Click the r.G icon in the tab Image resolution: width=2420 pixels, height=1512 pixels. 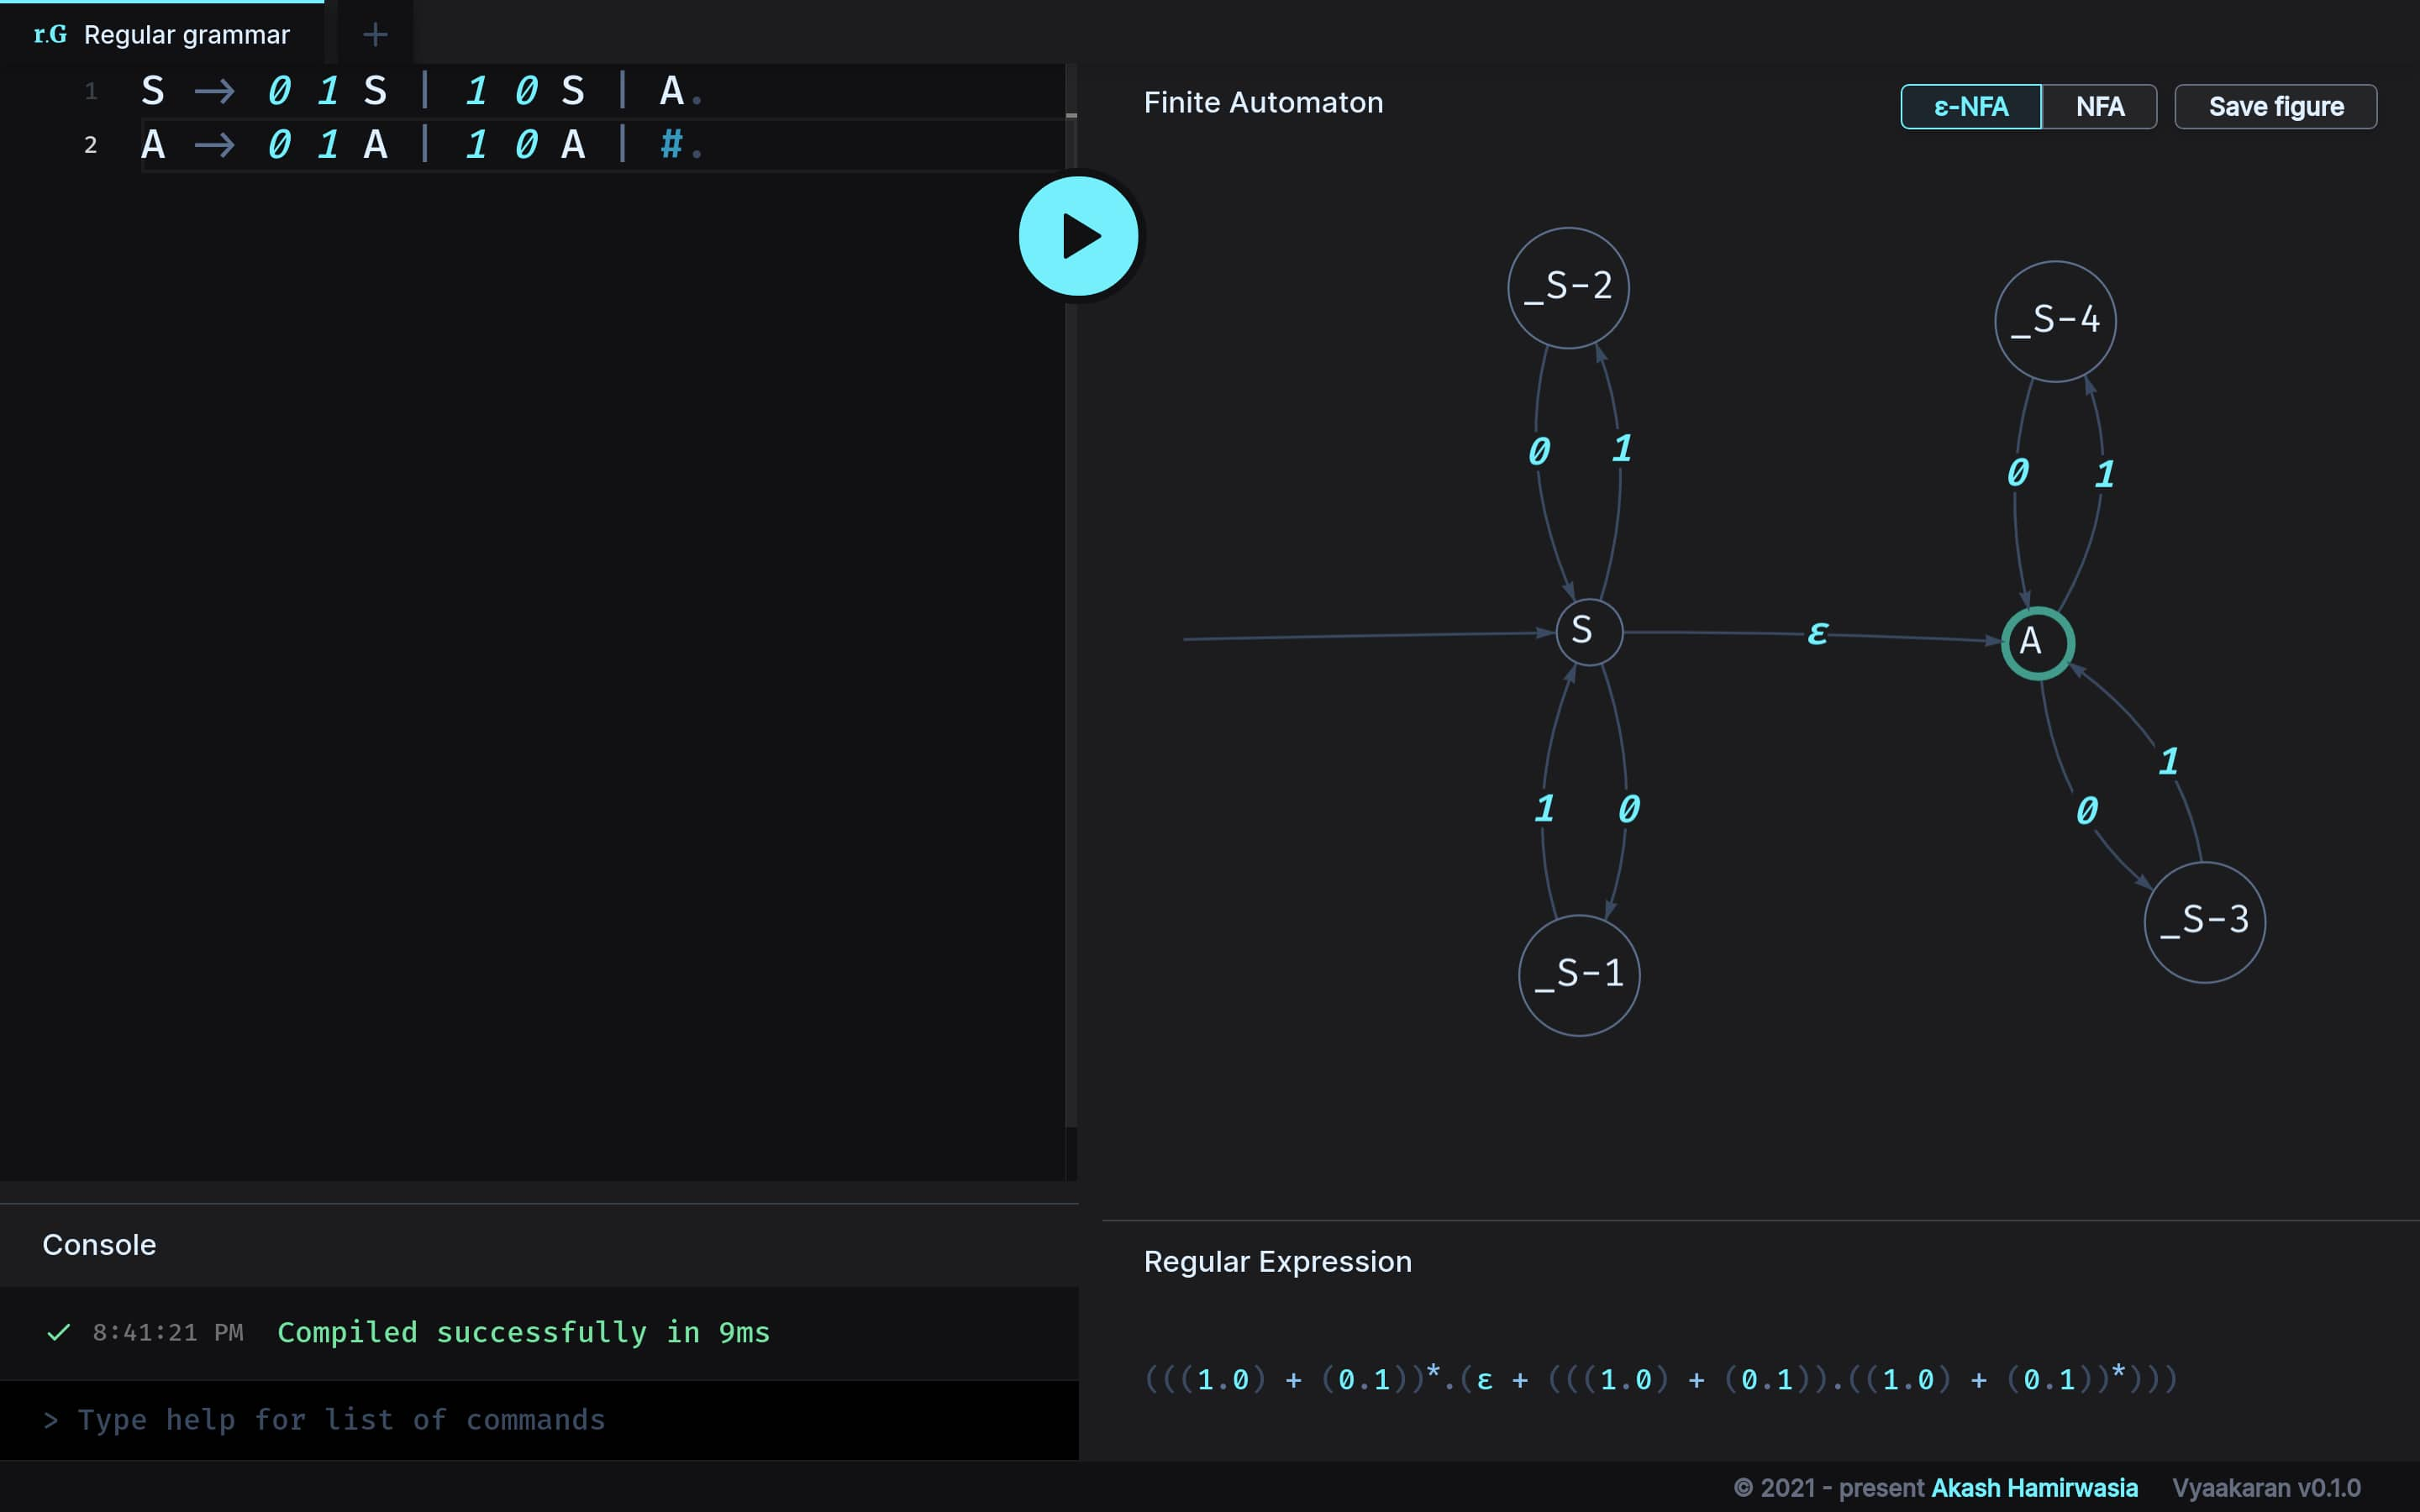click(x=50, y=35)
